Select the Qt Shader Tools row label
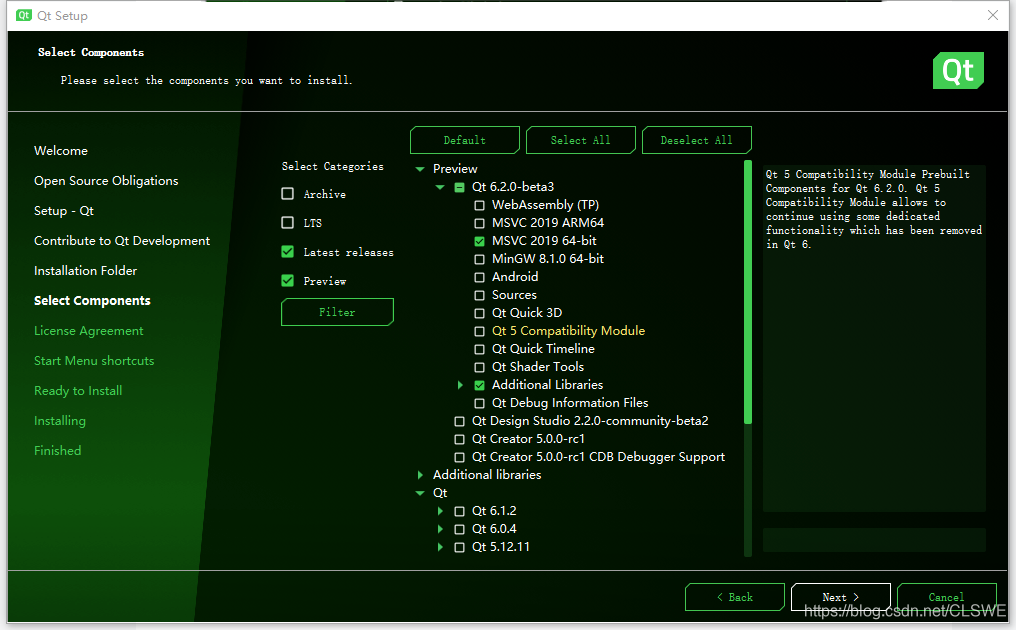This screenshot has width=1016, height=630. 538,367
